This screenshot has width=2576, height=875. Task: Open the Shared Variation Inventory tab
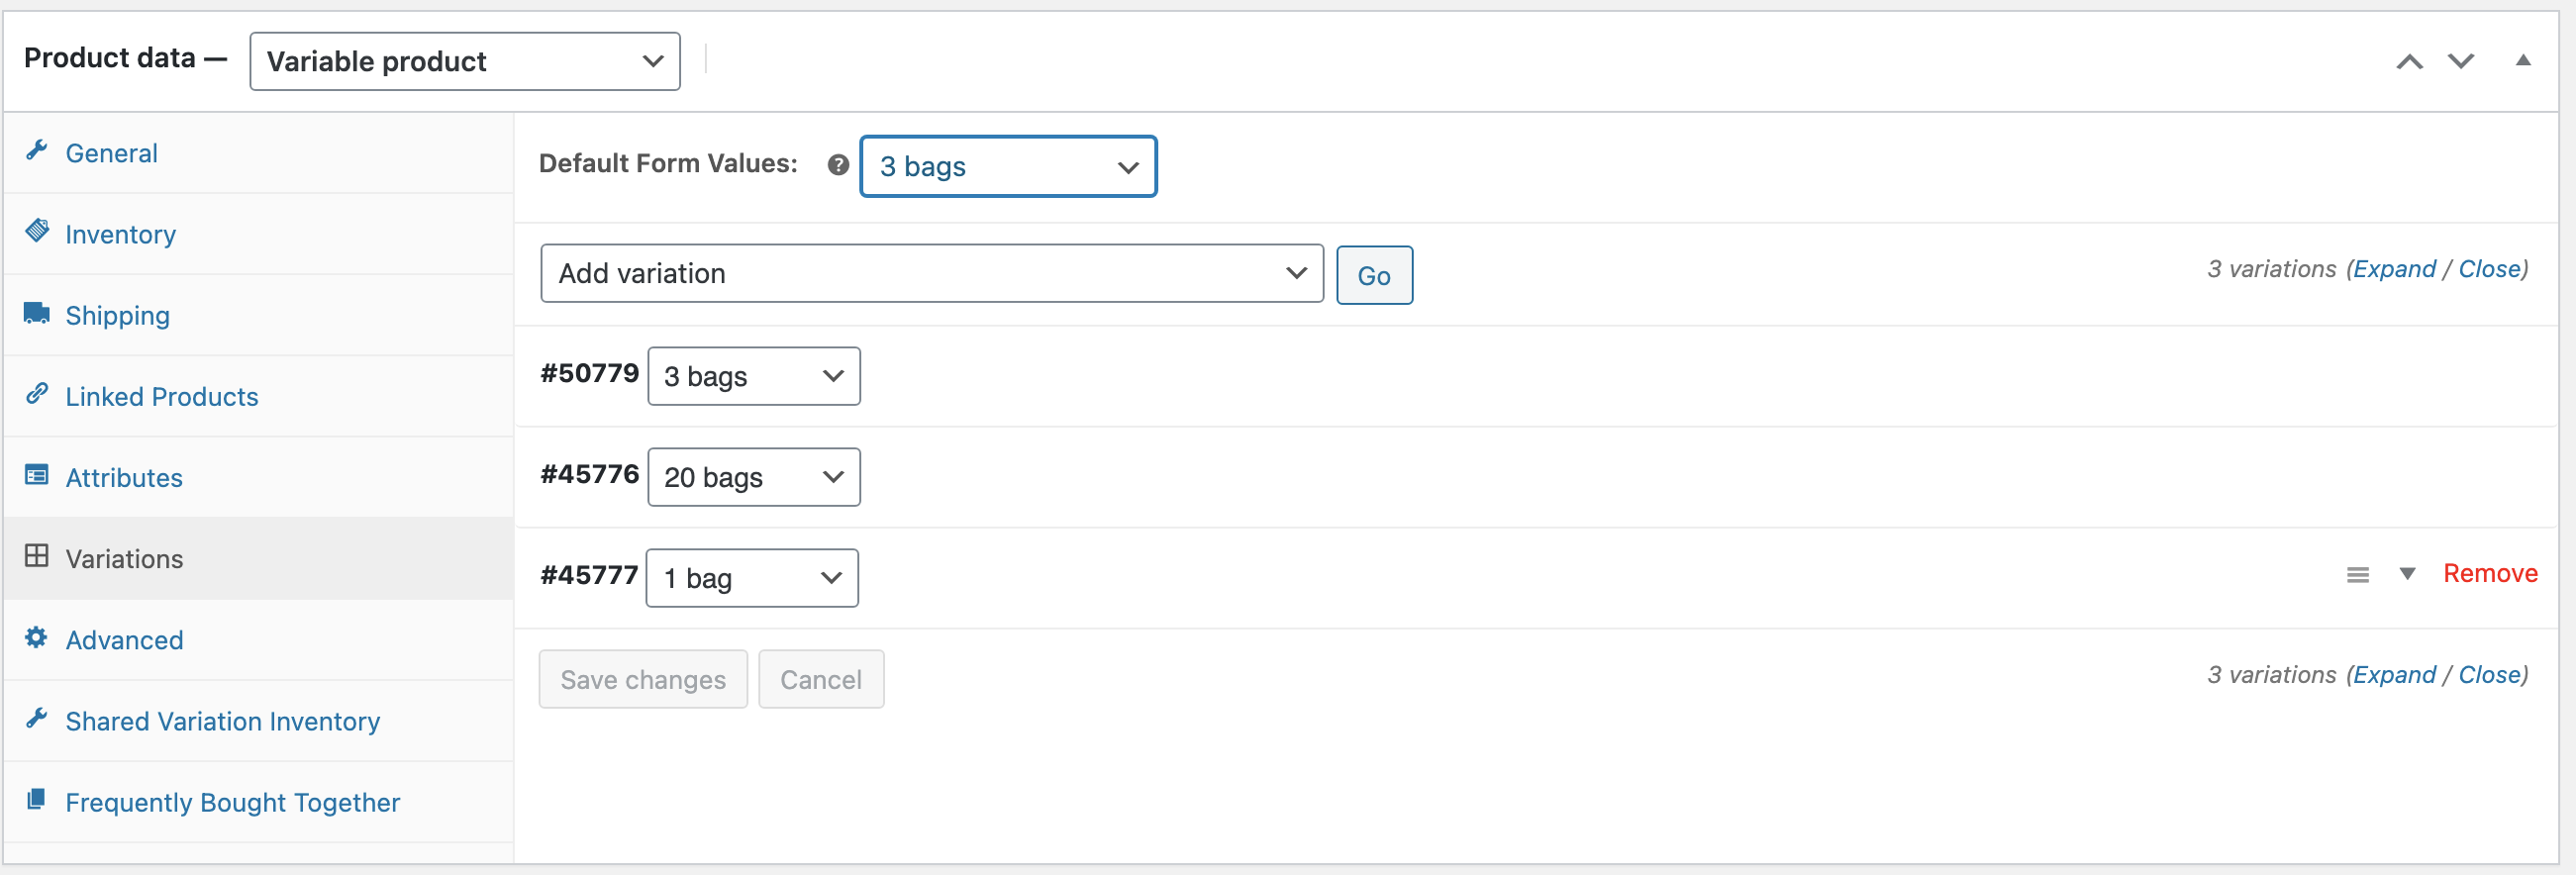click(x=222, y=721)
